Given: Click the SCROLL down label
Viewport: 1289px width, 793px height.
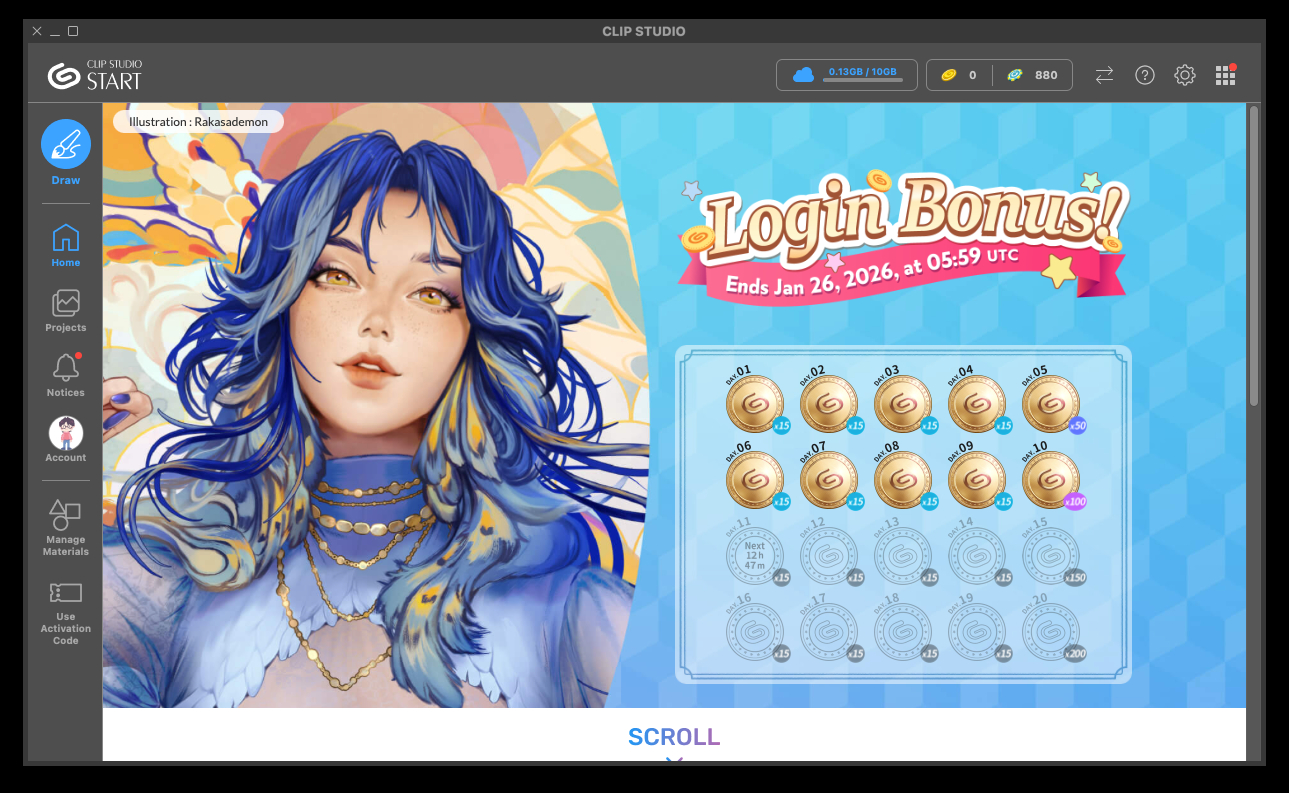Looking at the screenshot, I should (x=673, y=738).
